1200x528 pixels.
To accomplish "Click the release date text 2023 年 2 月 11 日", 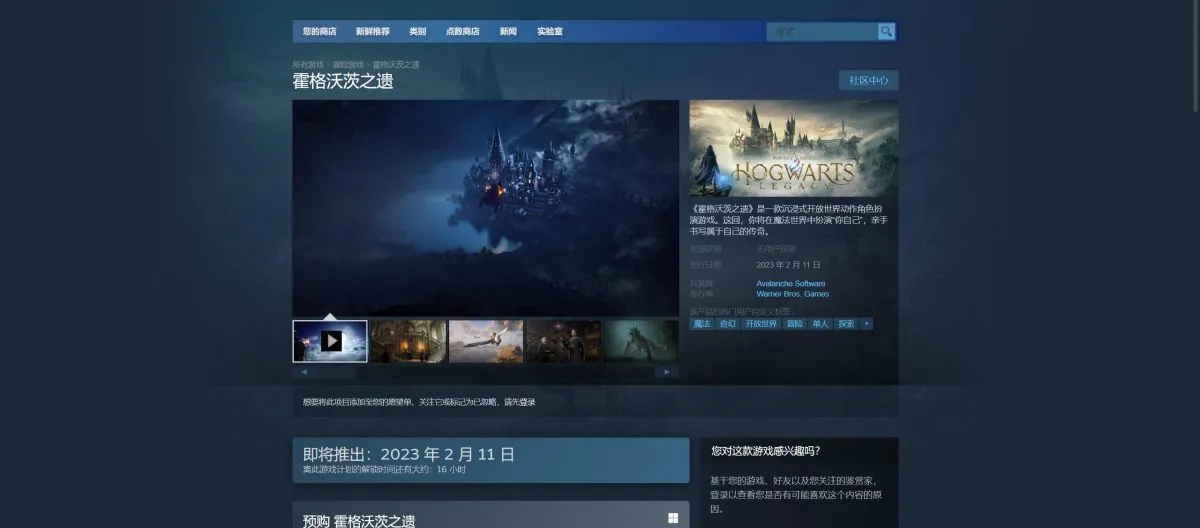I will point(788,265).
